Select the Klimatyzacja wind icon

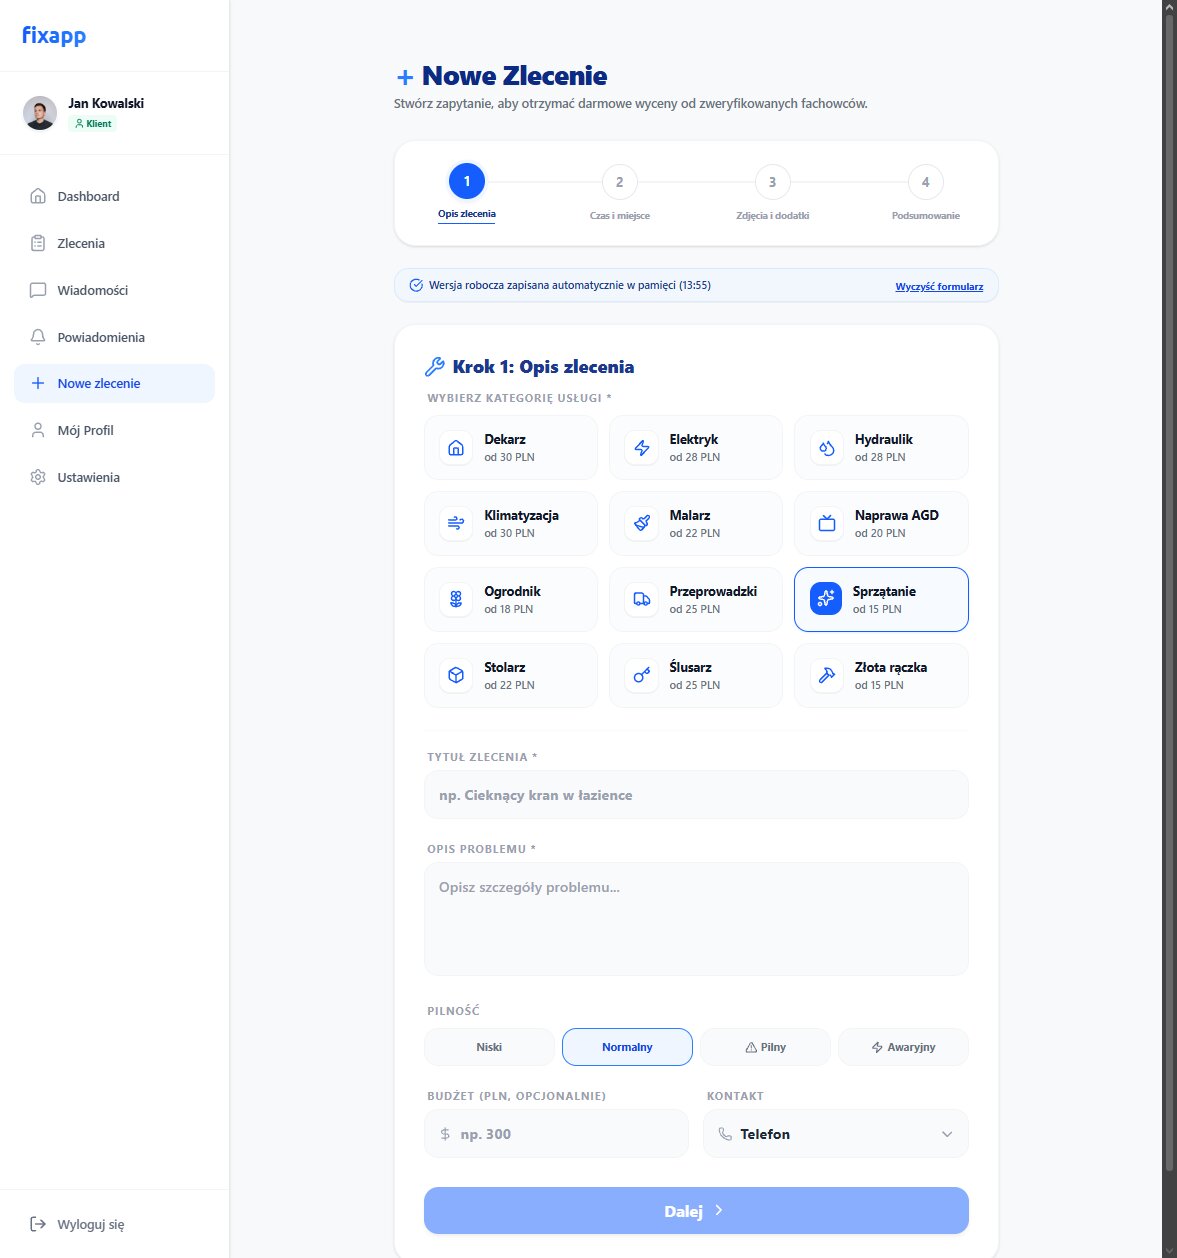456,523
